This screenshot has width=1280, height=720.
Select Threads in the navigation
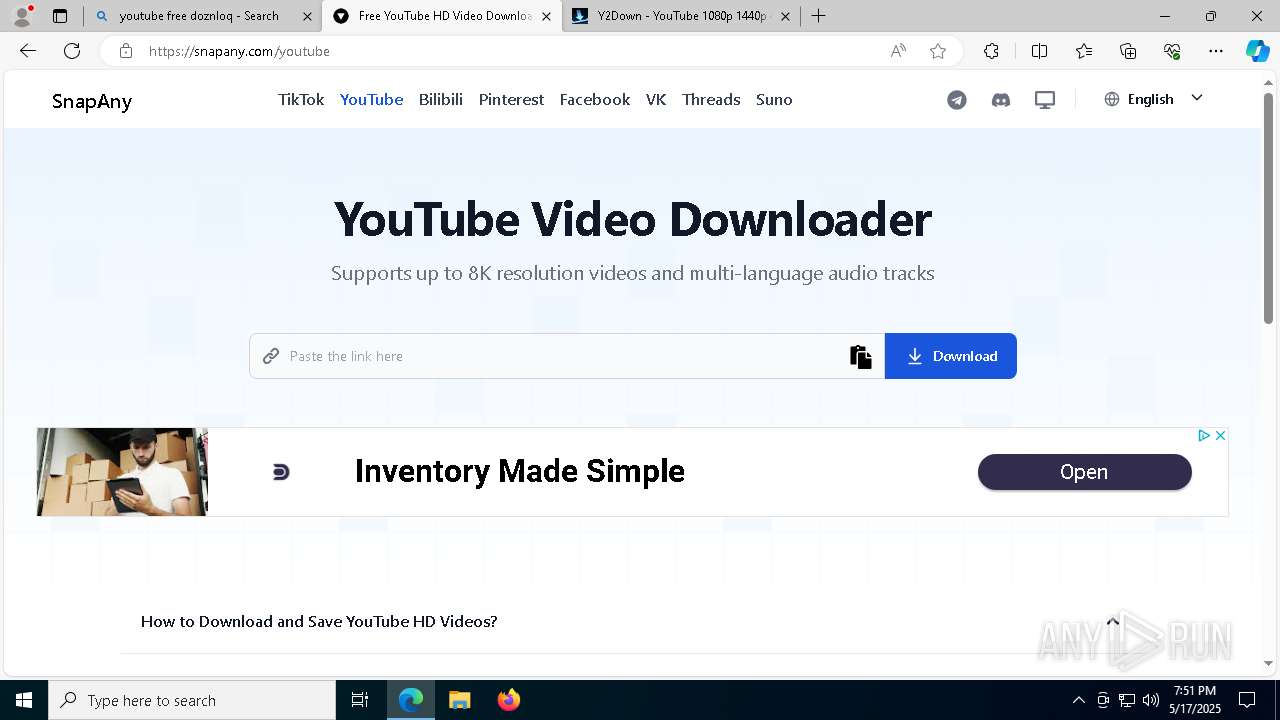(x=711, y=99)
